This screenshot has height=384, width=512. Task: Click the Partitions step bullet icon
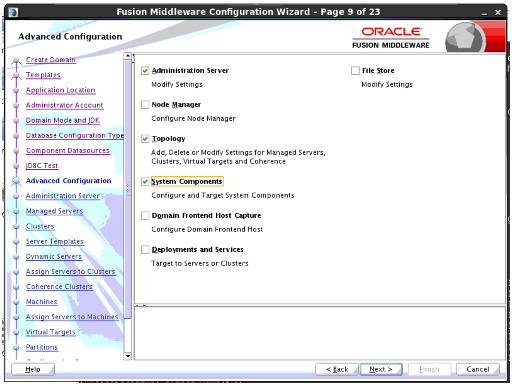[x=16, y=348]
